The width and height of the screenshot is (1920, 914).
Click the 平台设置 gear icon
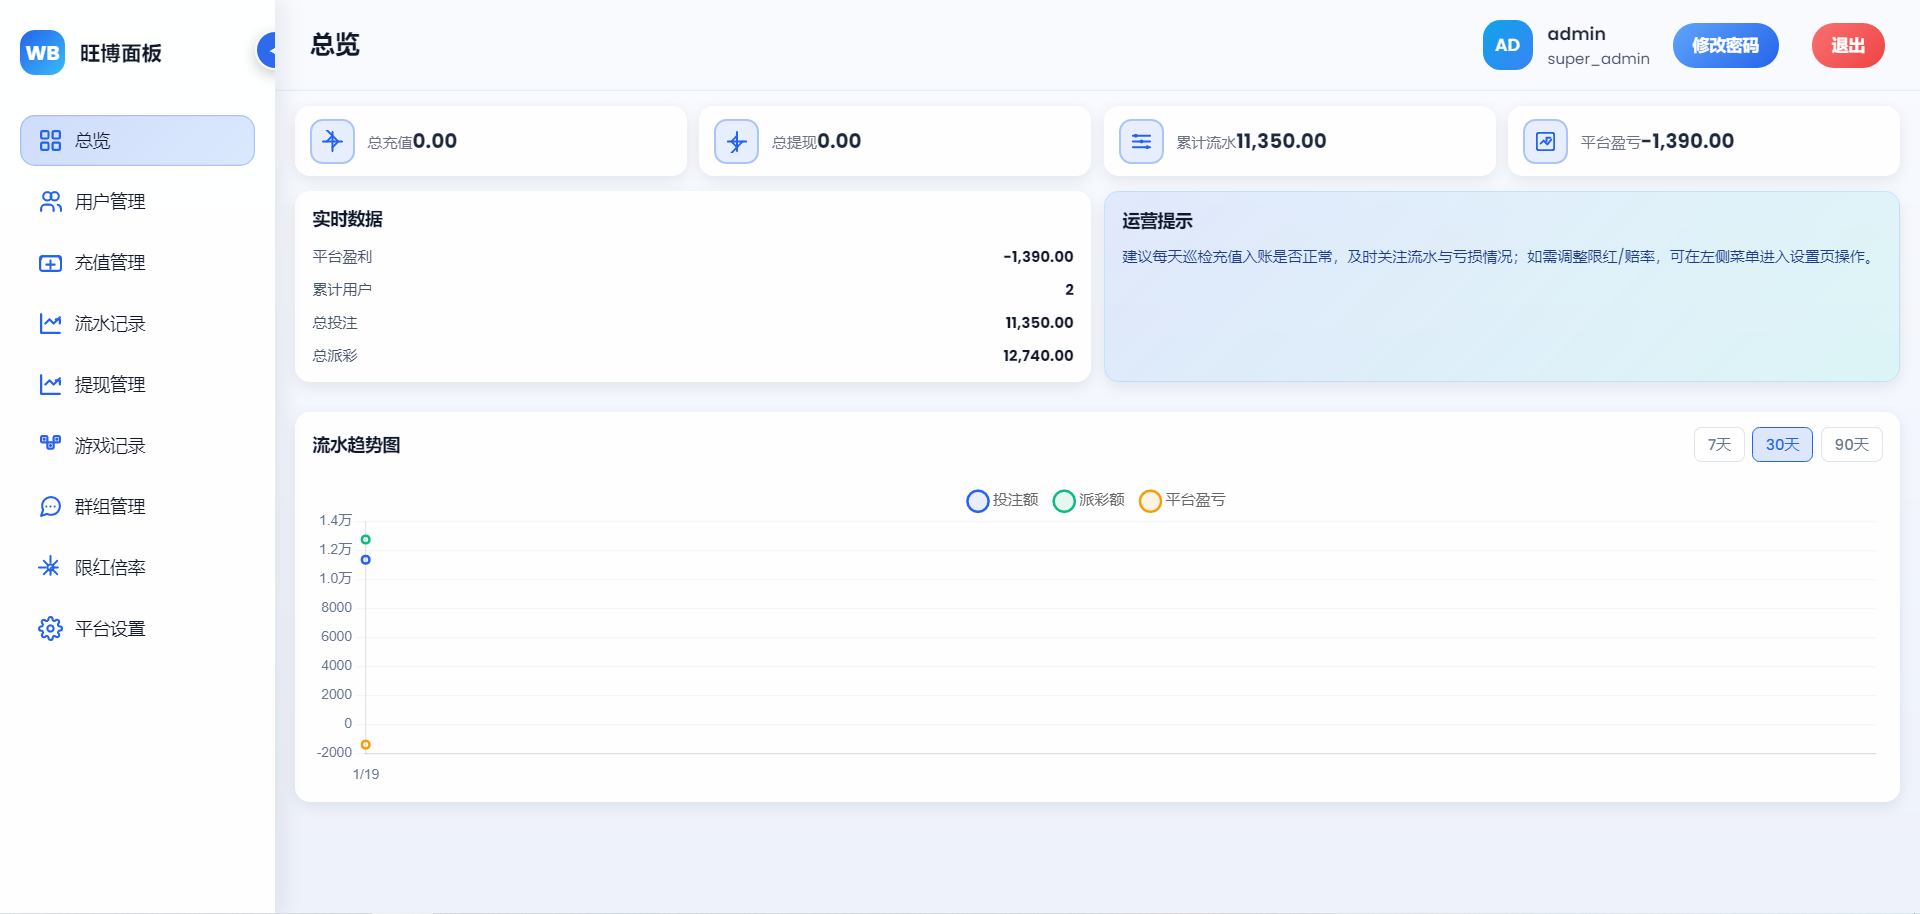point(50,628)
